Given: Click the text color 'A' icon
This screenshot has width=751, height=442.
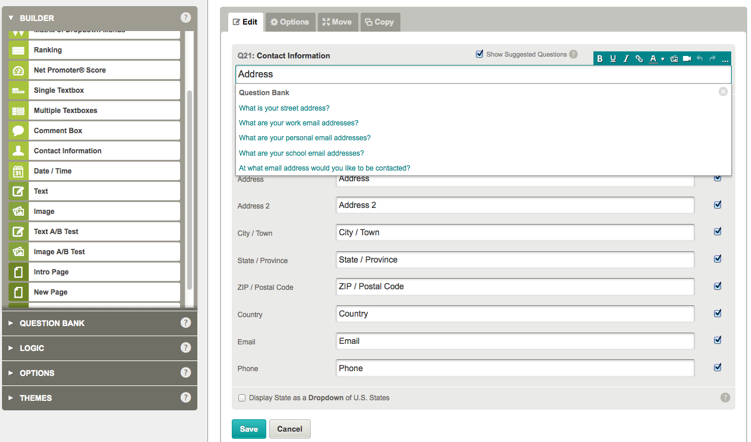Looking at the screenshot, I should coord(652,59).
